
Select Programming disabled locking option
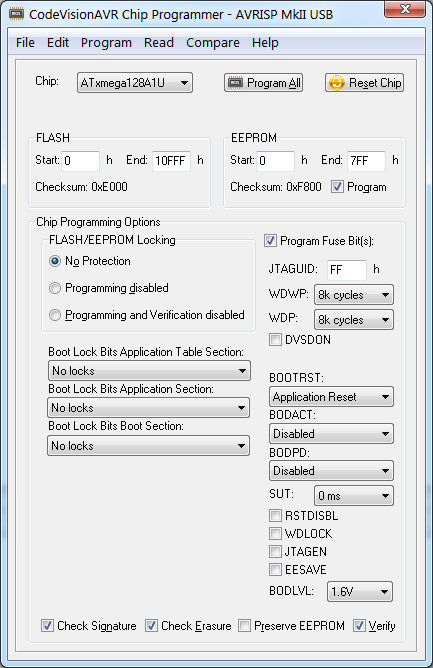pyautogui.click(x=55, y=288)
